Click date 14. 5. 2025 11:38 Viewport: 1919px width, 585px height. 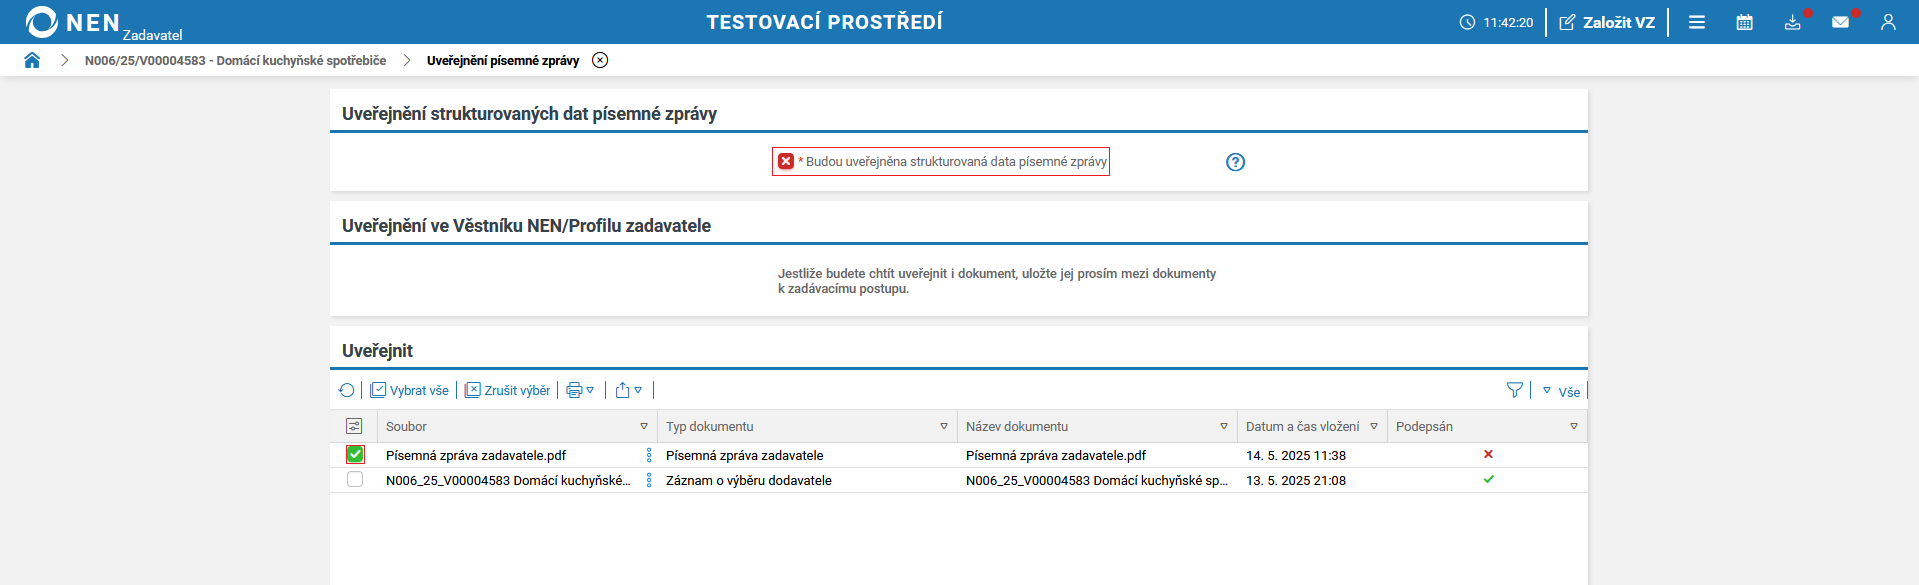pyautogui.click(x=1296, y=455)
